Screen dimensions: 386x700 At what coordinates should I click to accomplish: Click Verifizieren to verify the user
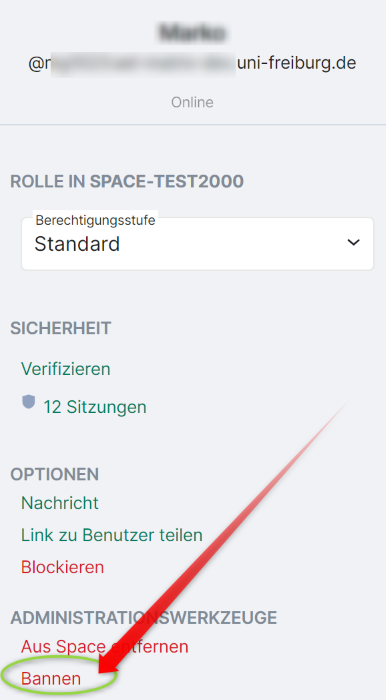pyautogui.click(x=66, y=369)
